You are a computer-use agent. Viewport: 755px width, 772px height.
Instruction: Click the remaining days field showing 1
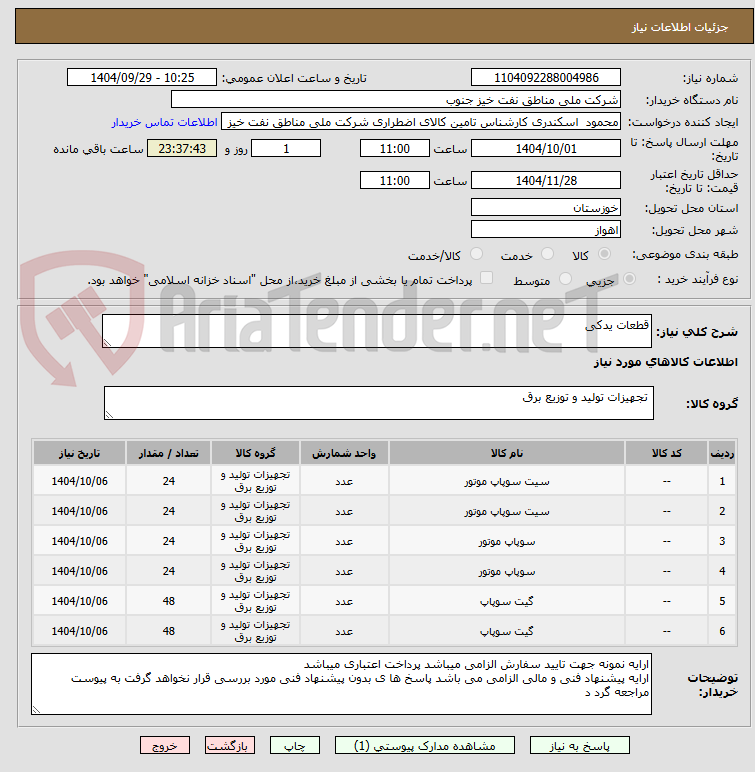coord(286,148)
